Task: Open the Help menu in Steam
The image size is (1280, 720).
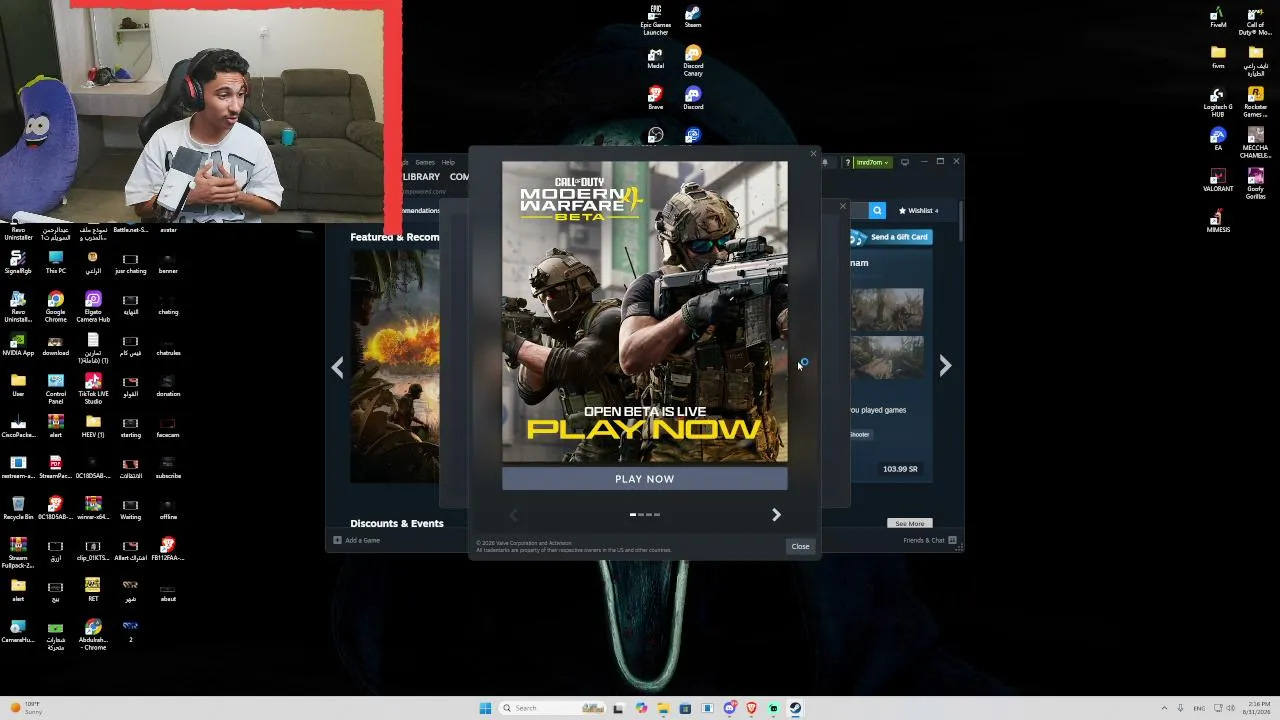Action: [448, 162]
